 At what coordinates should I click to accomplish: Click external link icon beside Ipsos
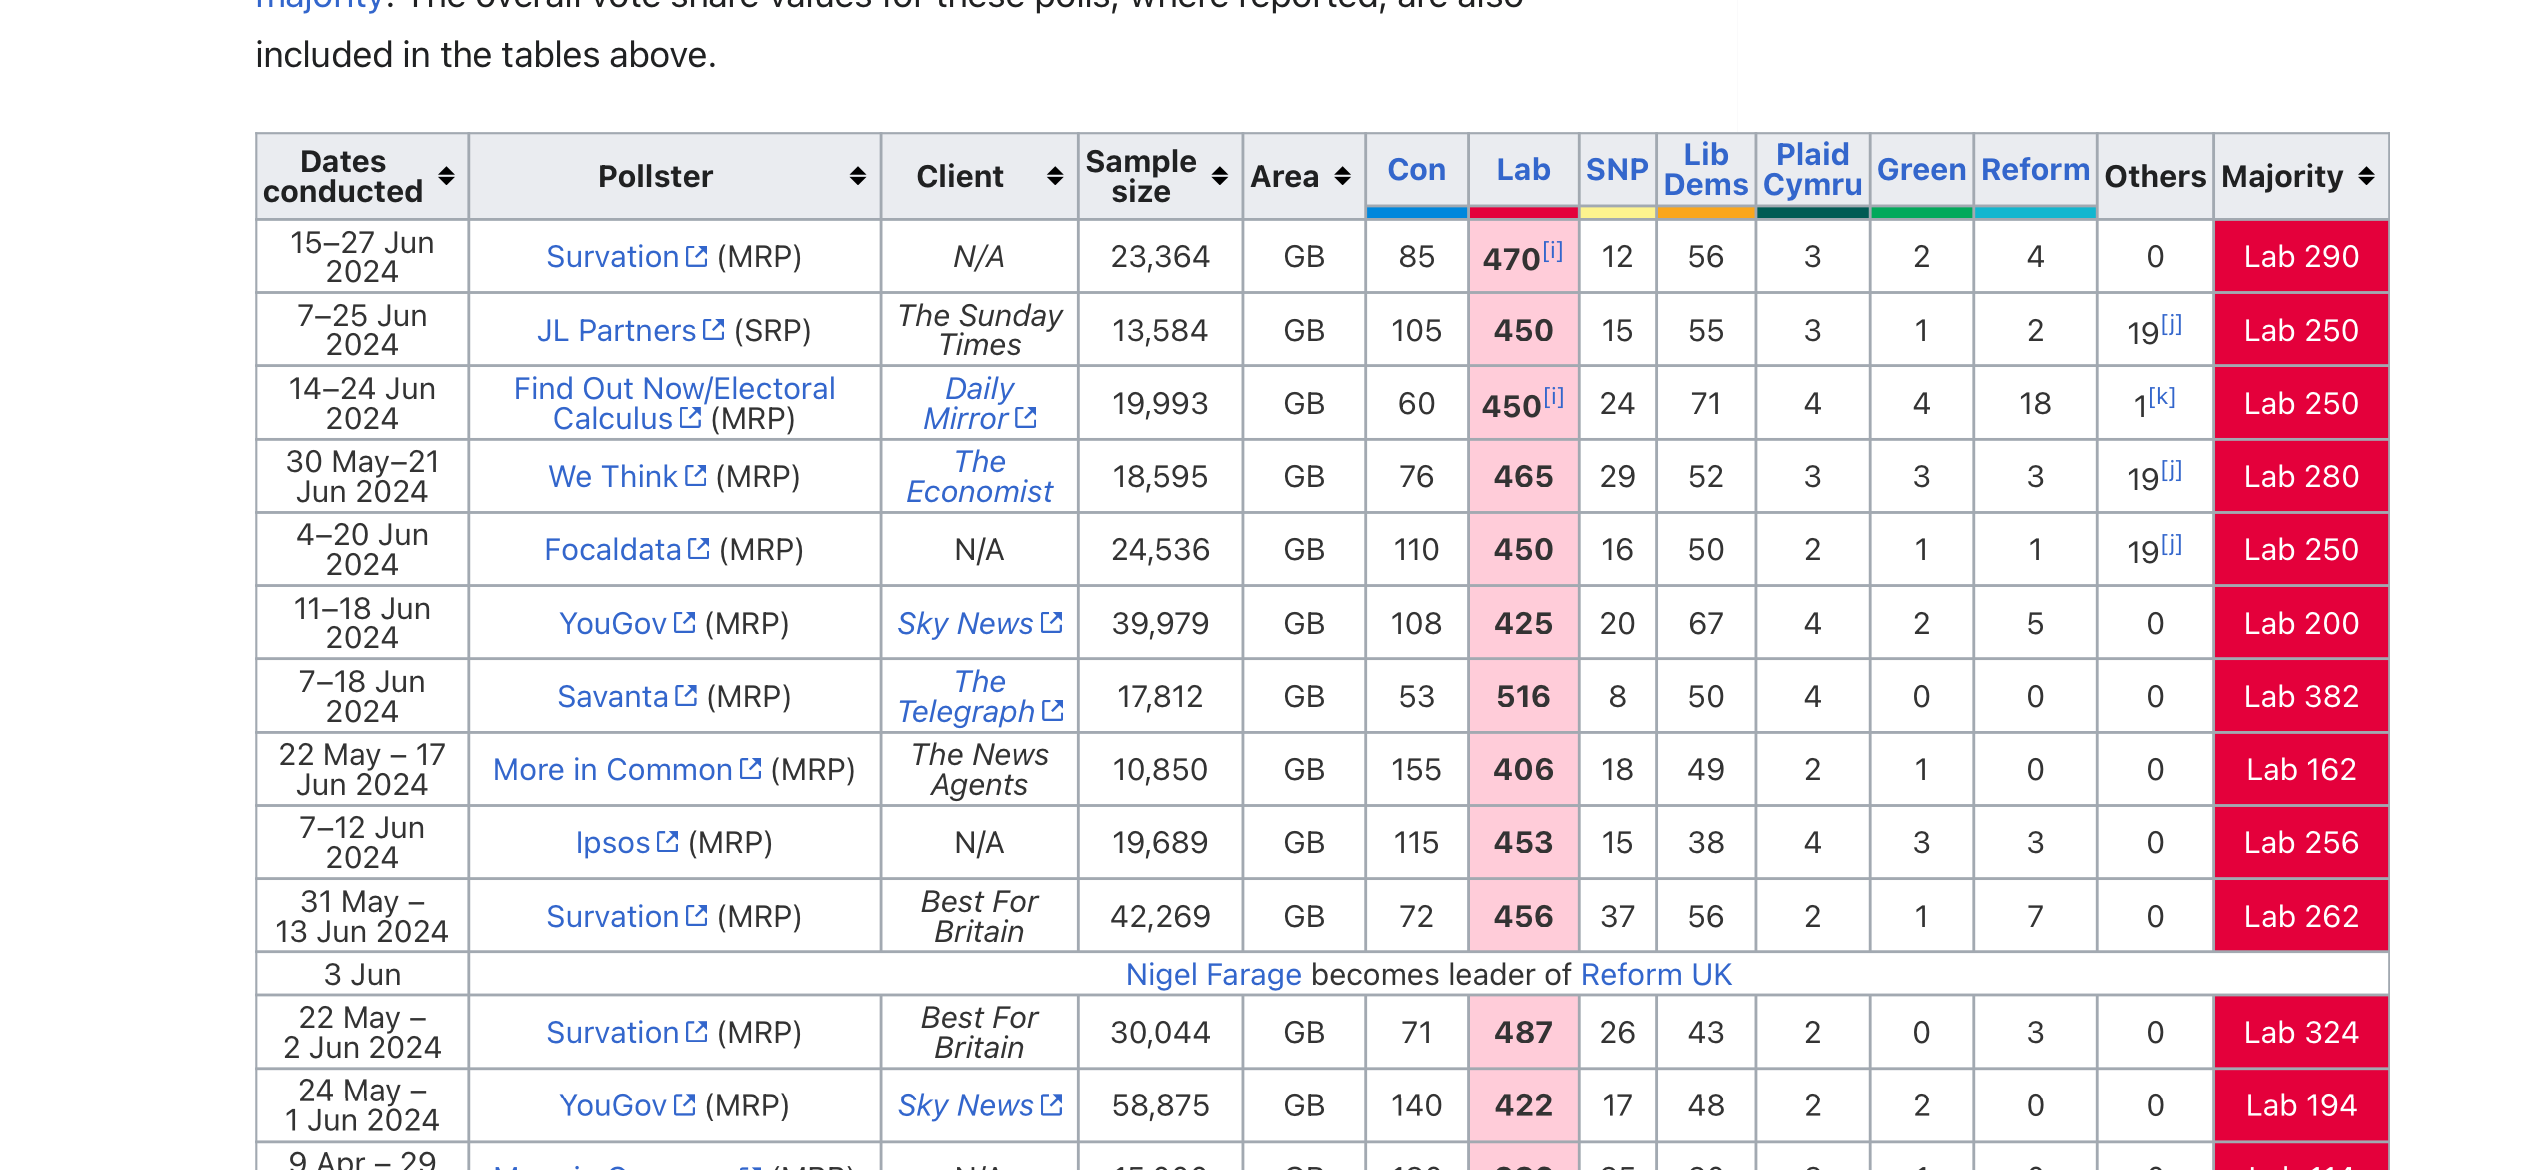coord(667,842)
